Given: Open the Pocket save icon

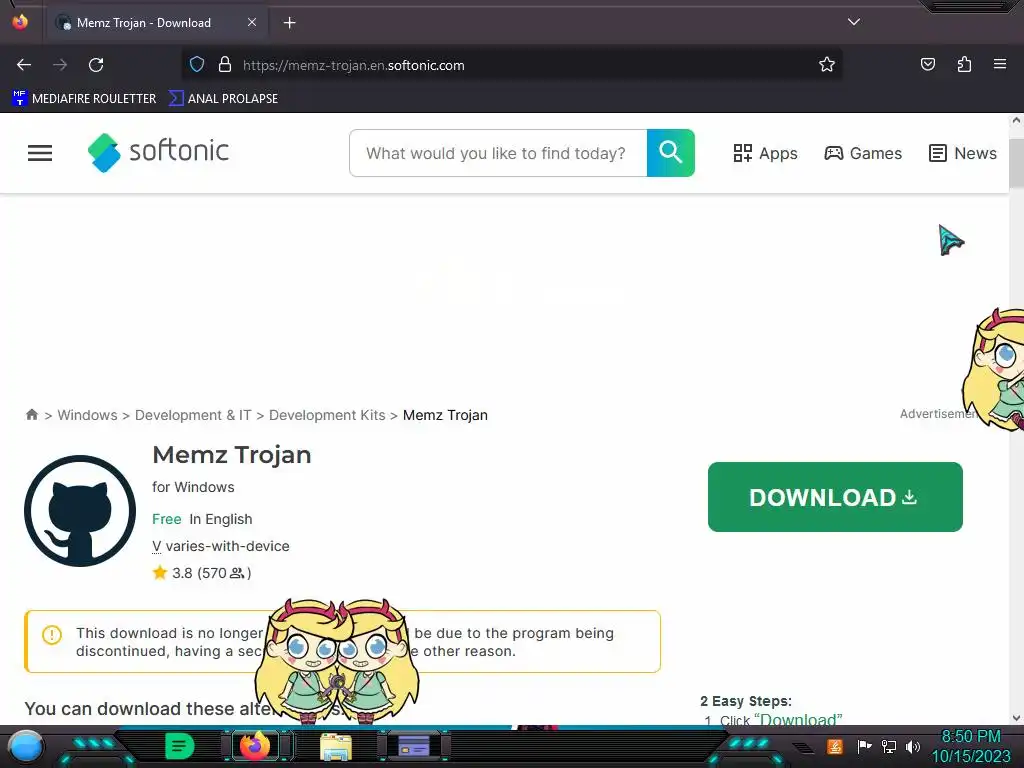Looking at the screenshot, I should pos(927,65).
